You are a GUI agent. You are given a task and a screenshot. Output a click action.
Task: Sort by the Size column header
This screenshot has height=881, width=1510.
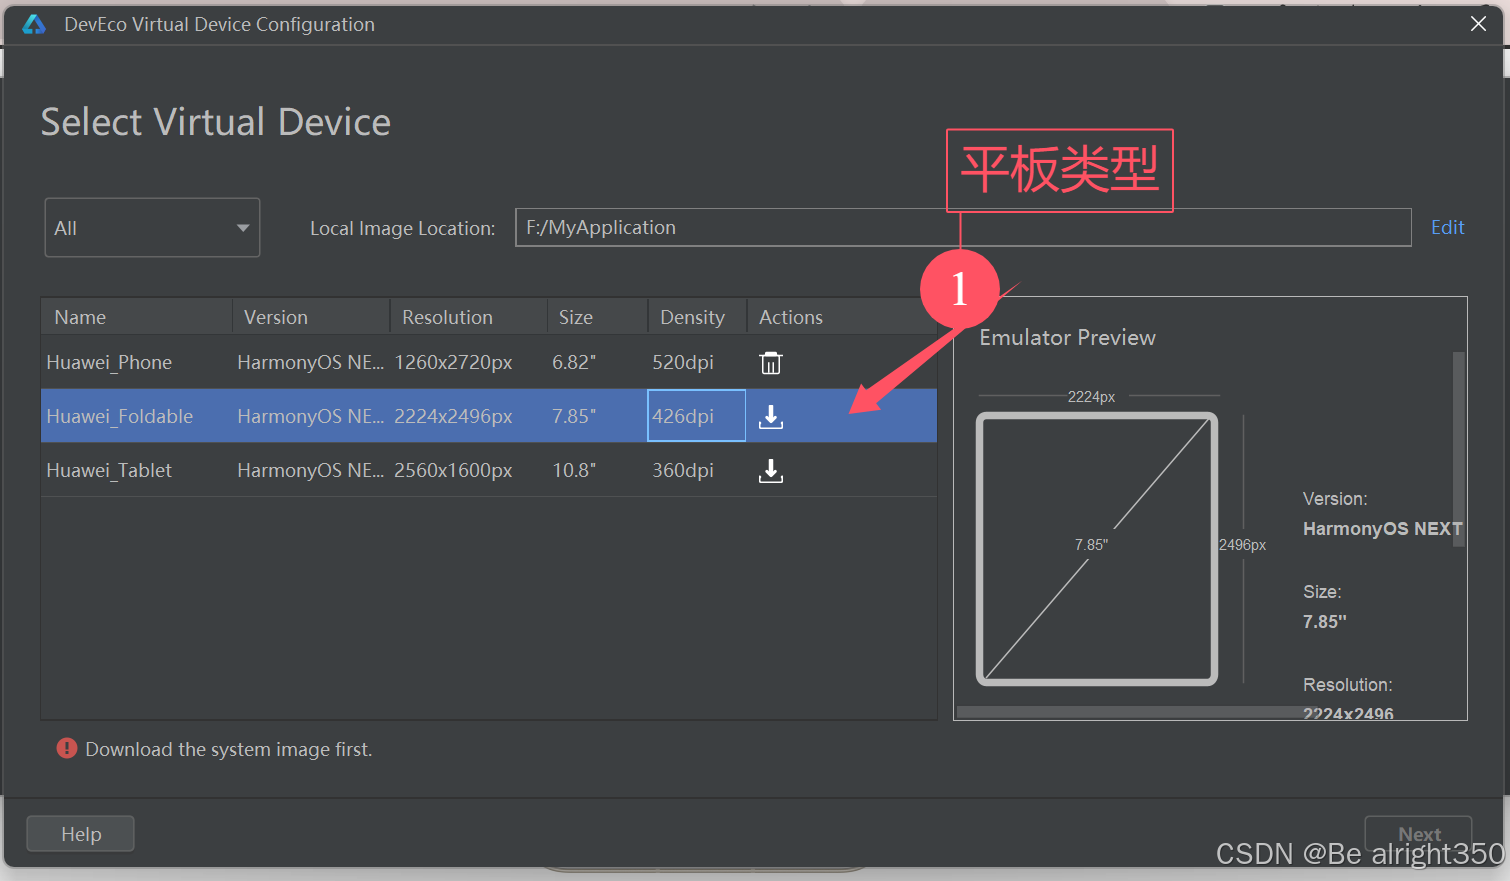tap(598, 316)
